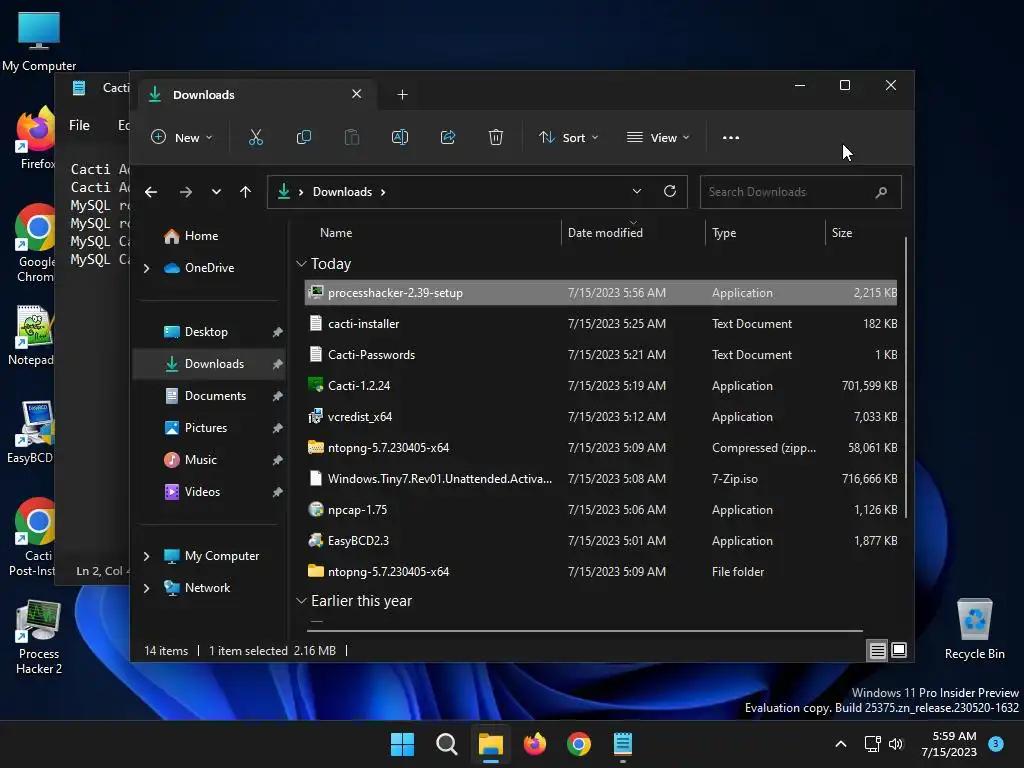Collapse the Today group
Image resolution: width=1024 pixels, height=768 pixels.
(x=301, y=264)
